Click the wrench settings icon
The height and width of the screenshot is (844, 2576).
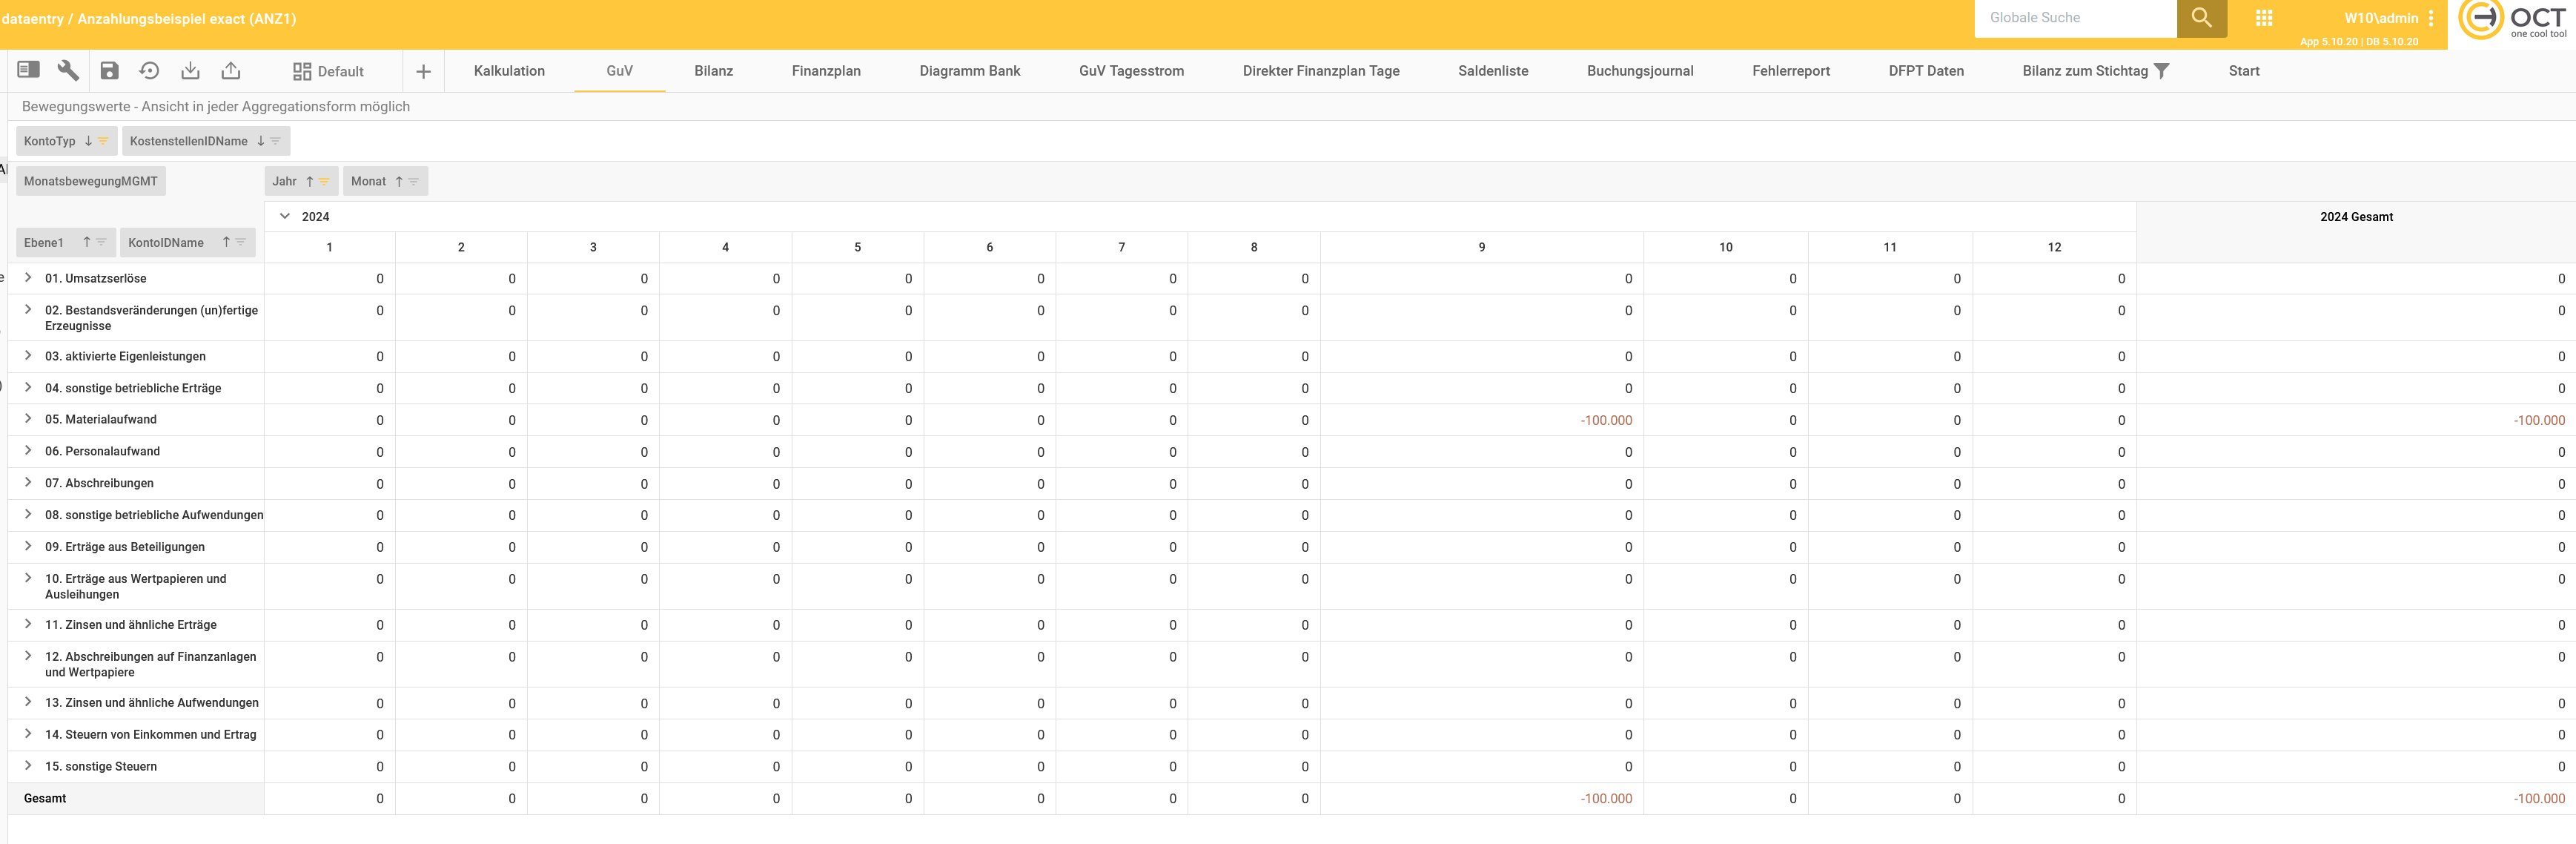tap(68, 70)
